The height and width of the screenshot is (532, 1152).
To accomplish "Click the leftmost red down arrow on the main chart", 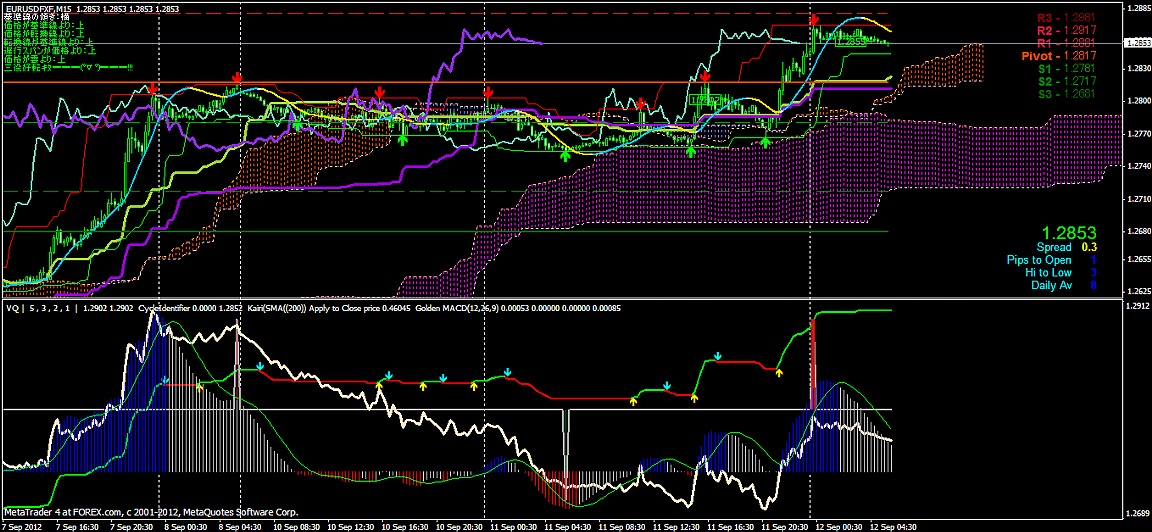I will click(x=153, y=89).
